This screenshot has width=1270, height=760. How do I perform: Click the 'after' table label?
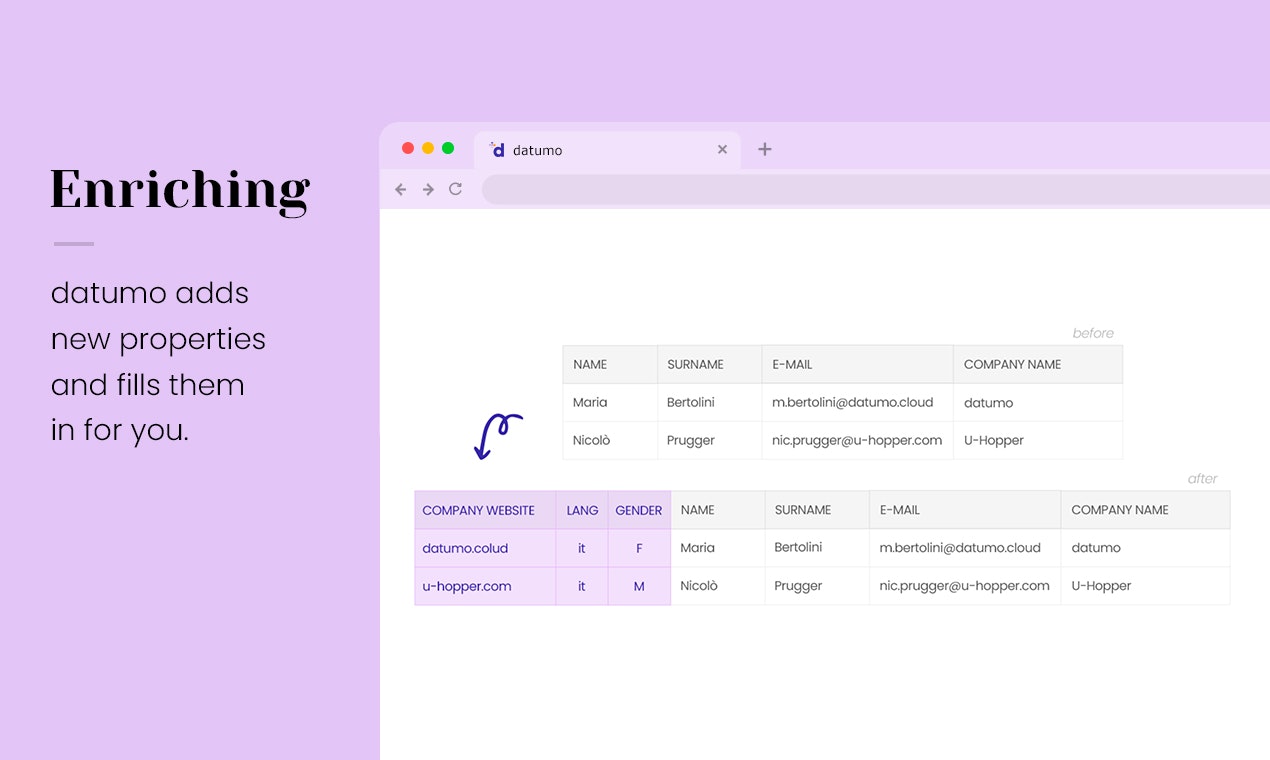point(1203,479)
